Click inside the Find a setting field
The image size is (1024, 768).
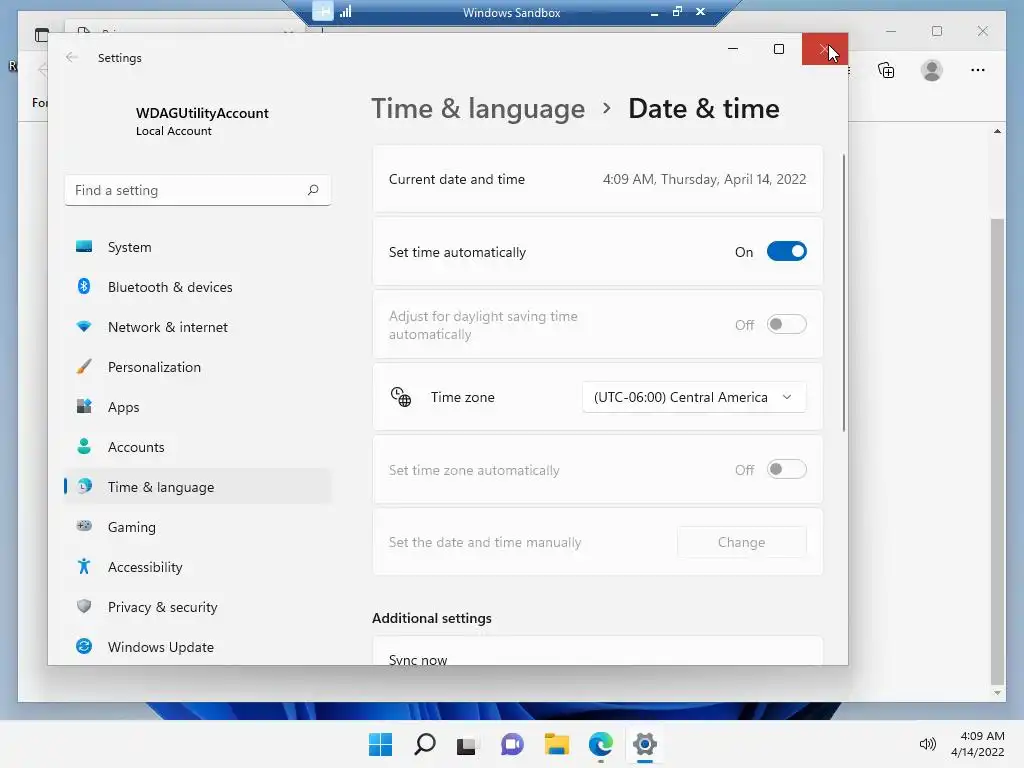[x=198, y=190]
